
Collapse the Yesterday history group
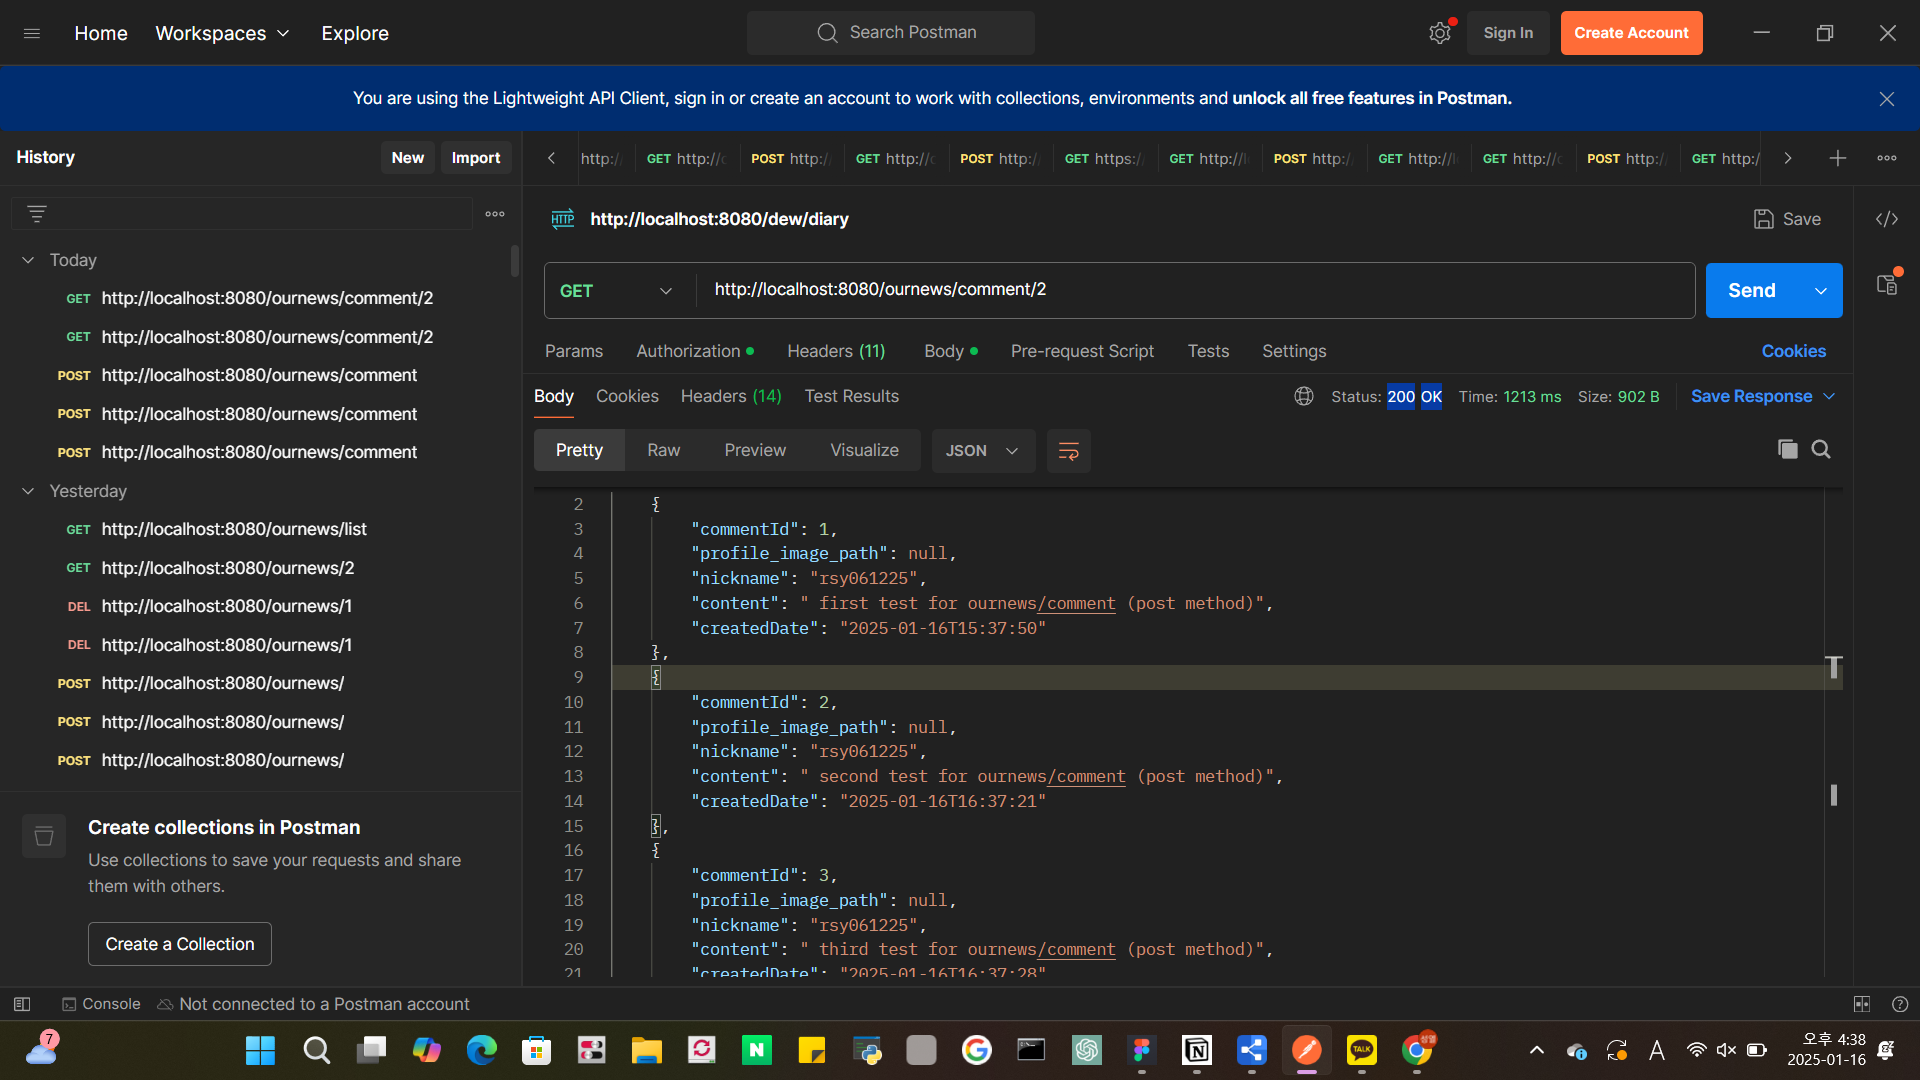pyautogui.click(x=28, y=491)
